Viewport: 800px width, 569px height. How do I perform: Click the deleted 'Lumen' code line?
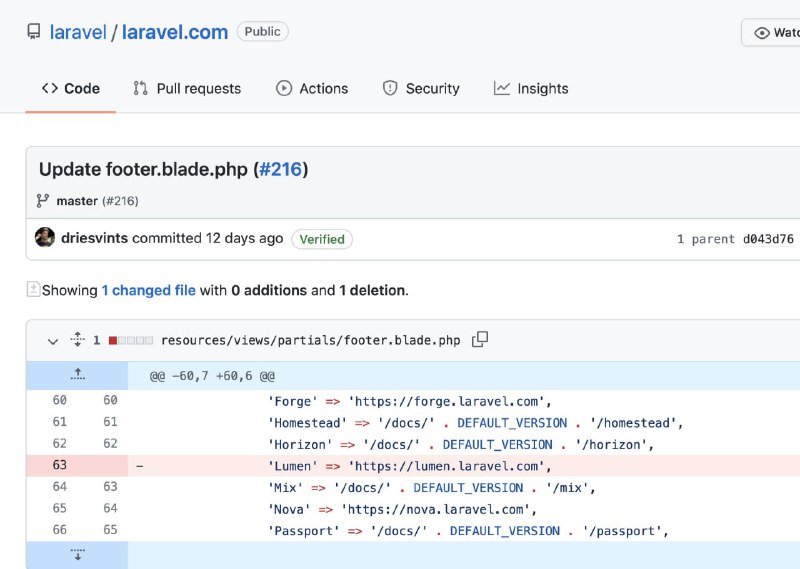[409, 466]
